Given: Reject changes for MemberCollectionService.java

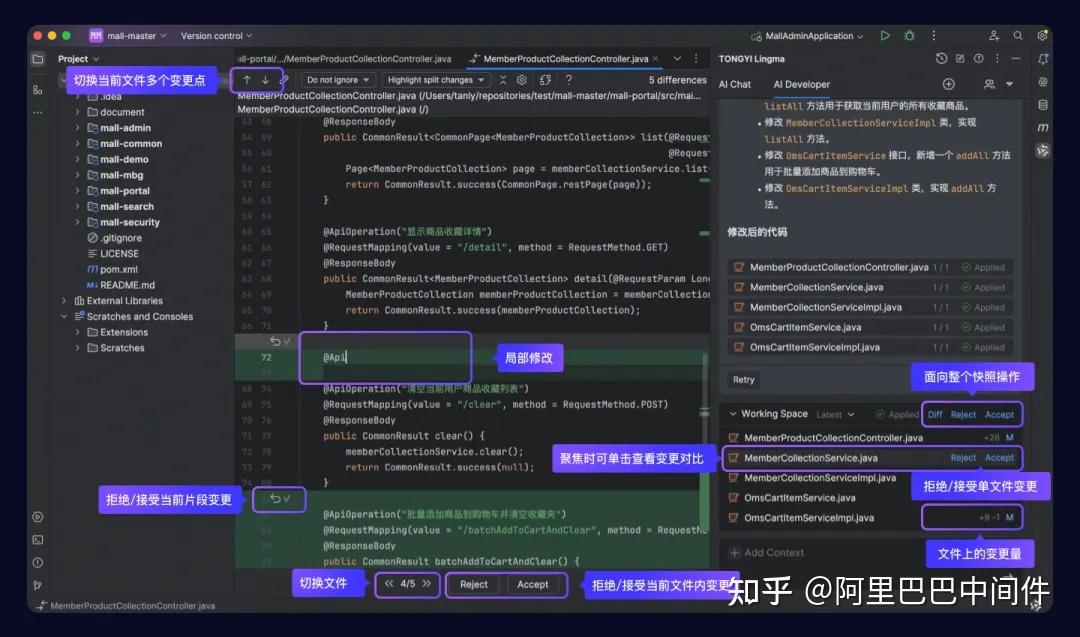Looking at the screenshot, I should coord(962,457).
